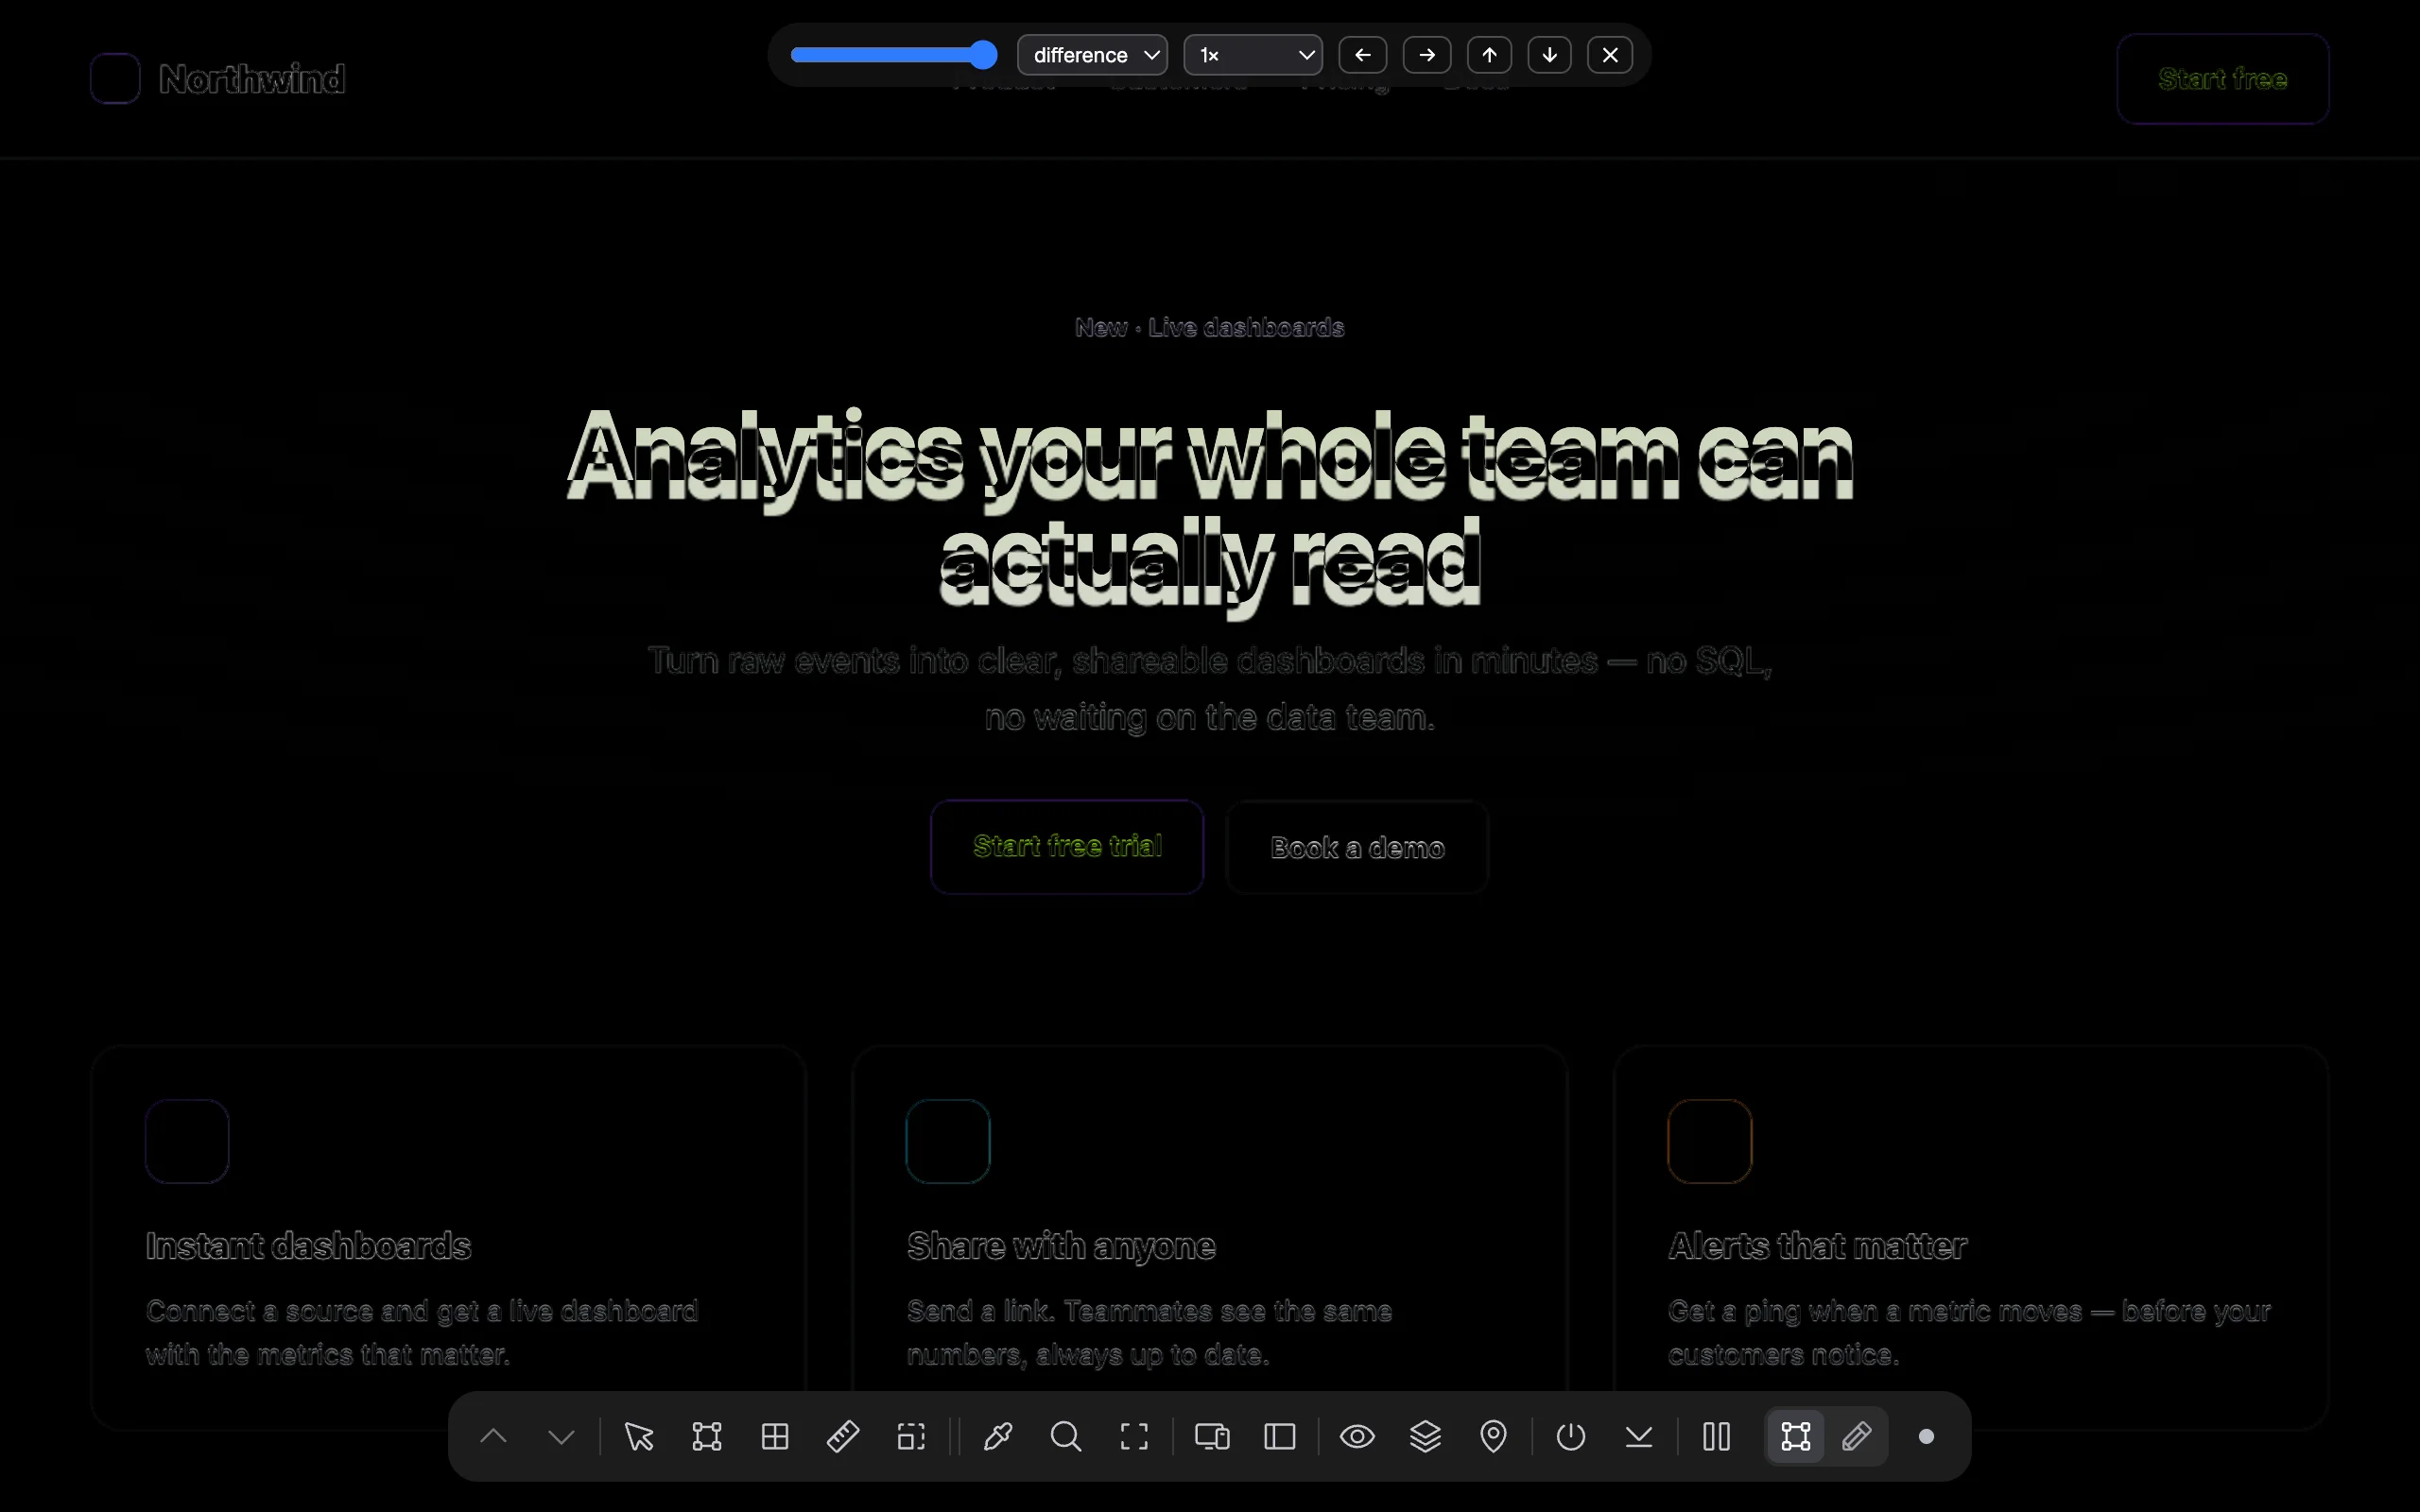
Task: Click the New · Live dashboards label
Action: 1209,327
